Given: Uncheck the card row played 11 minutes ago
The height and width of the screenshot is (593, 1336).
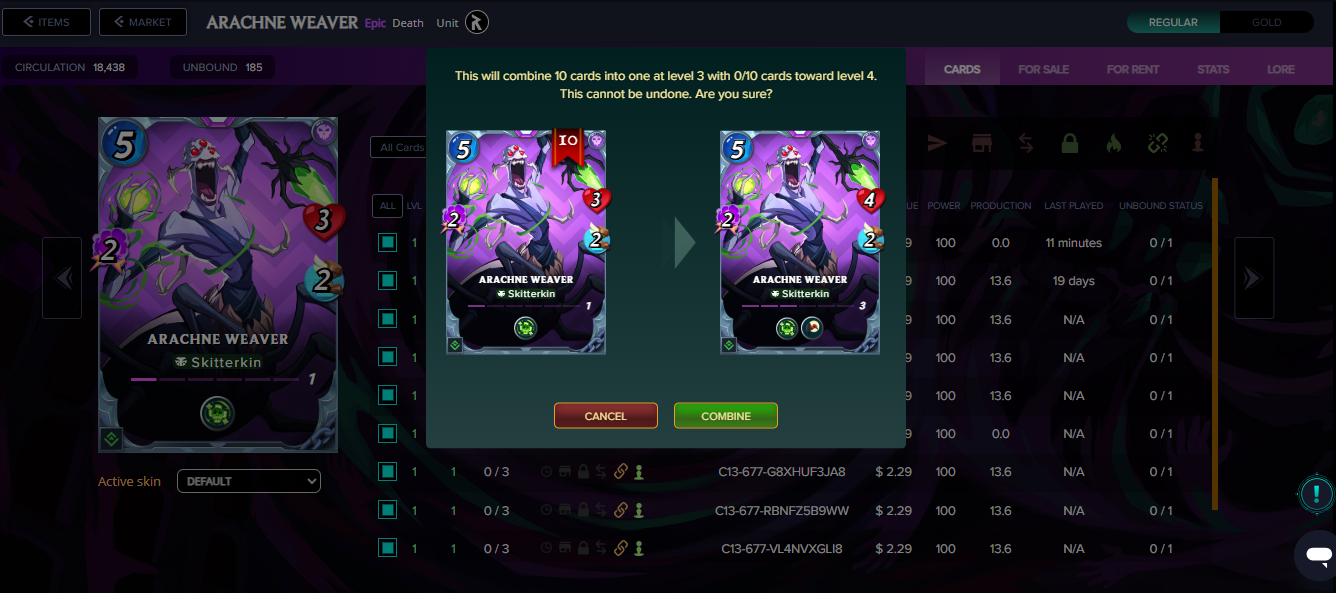Looking at the screenshot, I should pos(387,243).
